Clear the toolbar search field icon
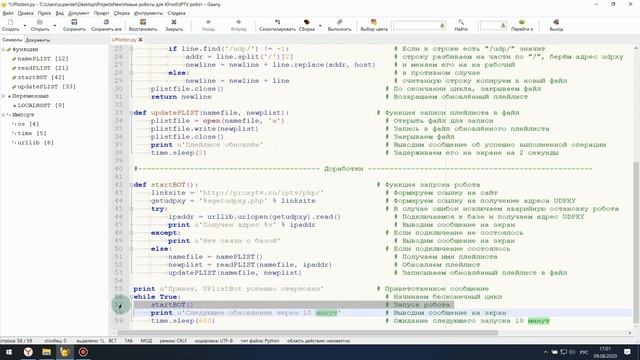The image size is (640, 360). (442, 26)
